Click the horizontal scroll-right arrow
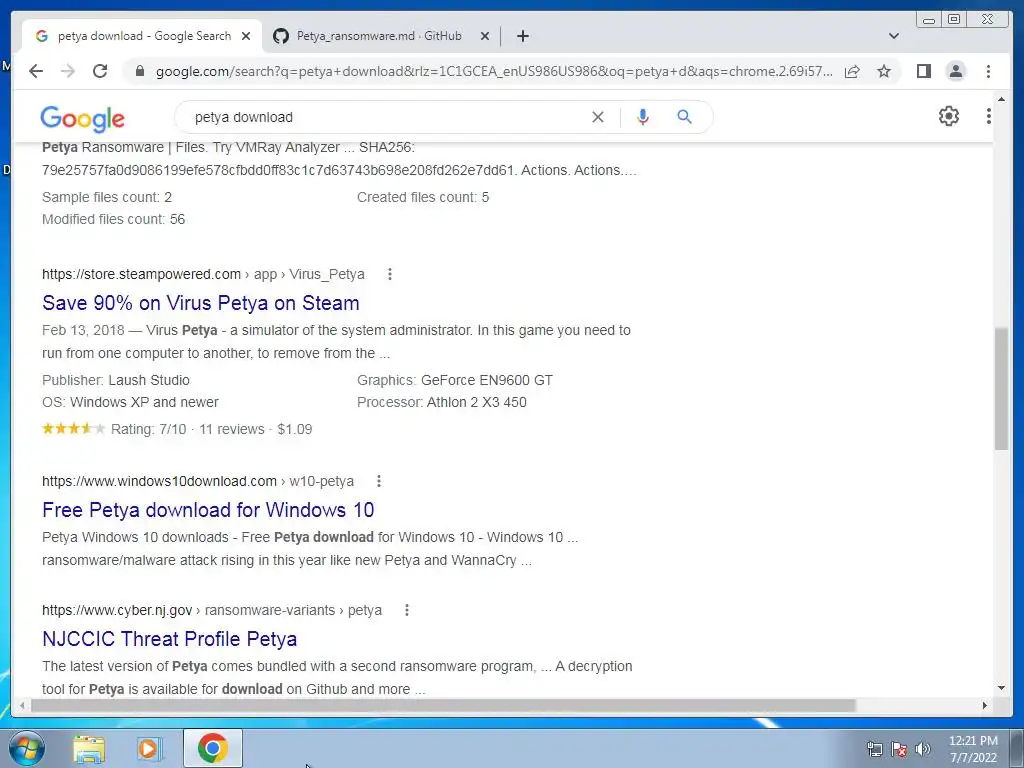The height and width of the screenshot is (768, 1024). click(x=985, y=705)
